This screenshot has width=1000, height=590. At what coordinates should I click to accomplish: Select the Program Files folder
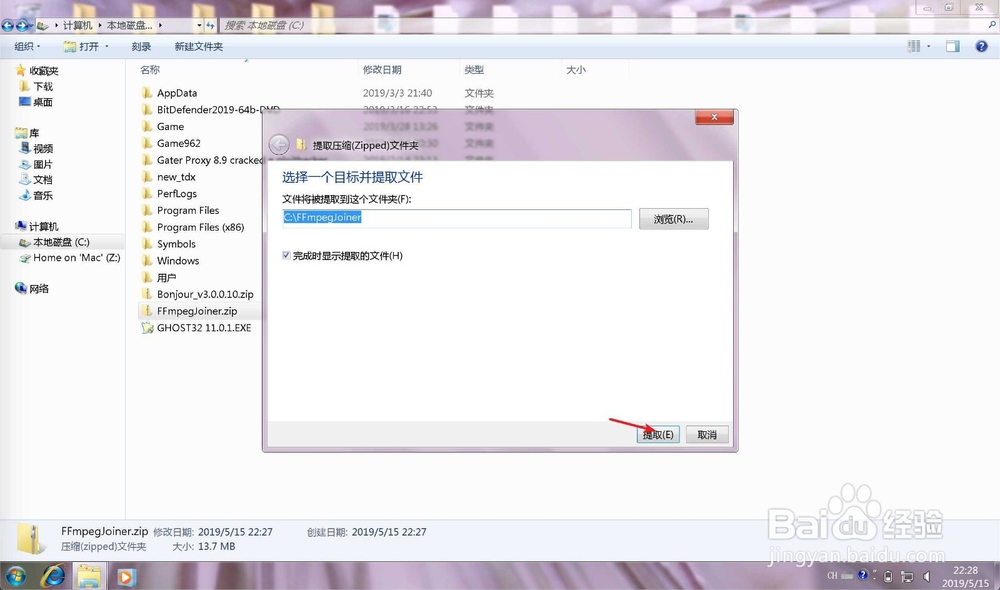coord(188,210)
